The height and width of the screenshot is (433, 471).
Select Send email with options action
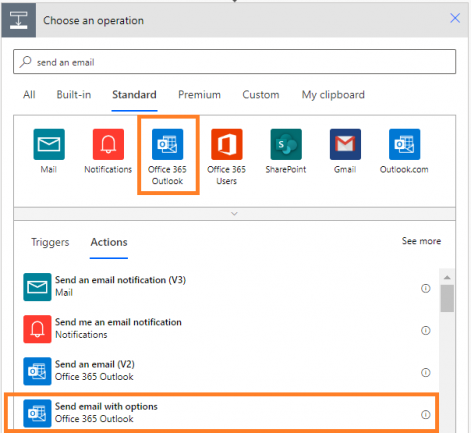coord(221,413)
